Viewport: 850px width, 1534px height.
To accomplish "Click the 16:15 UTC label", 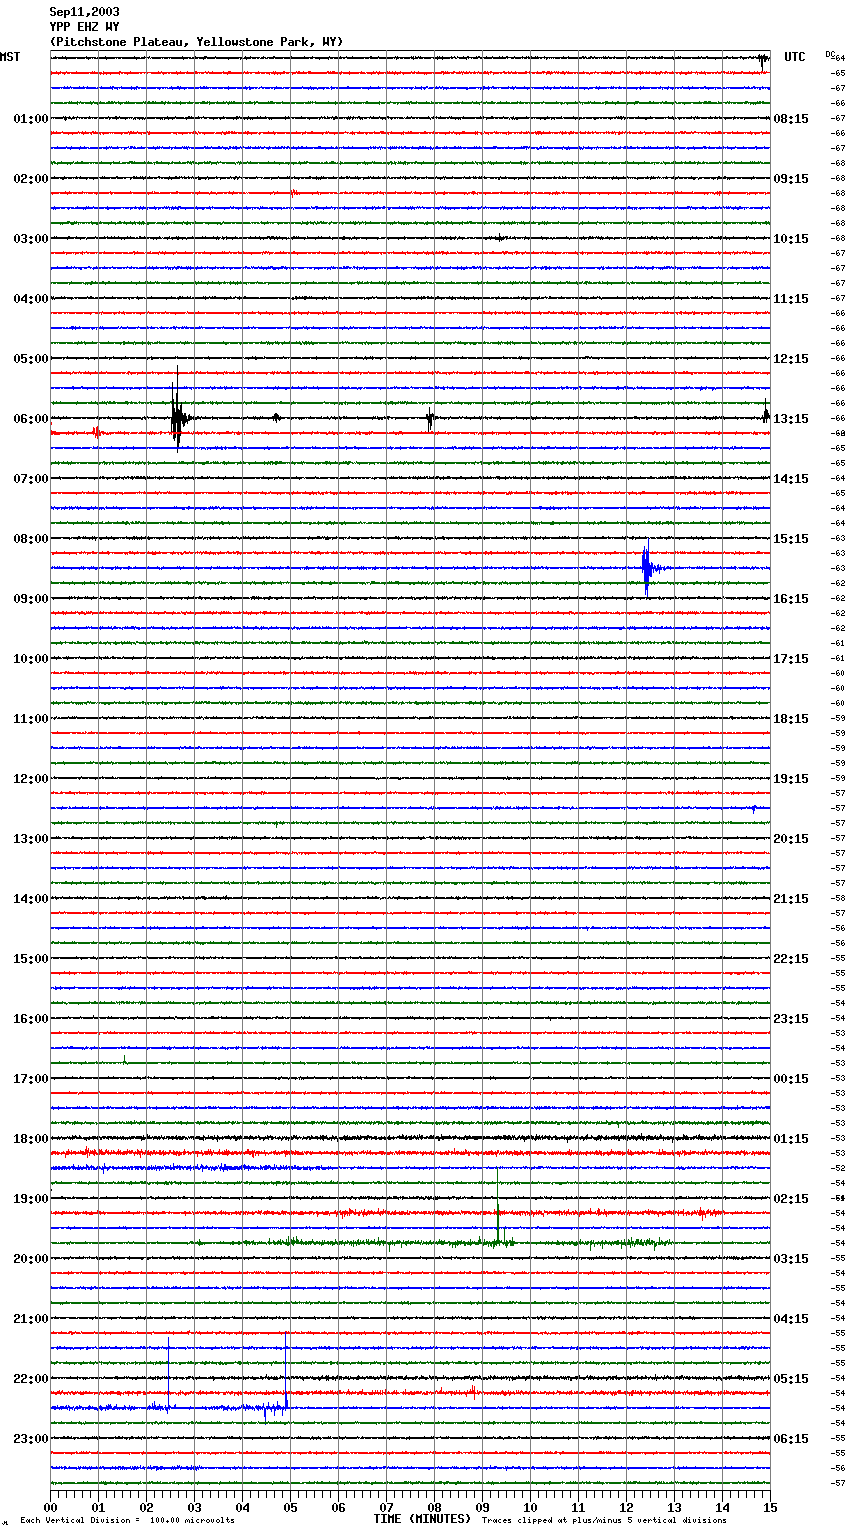I will (x=791, y=599).
